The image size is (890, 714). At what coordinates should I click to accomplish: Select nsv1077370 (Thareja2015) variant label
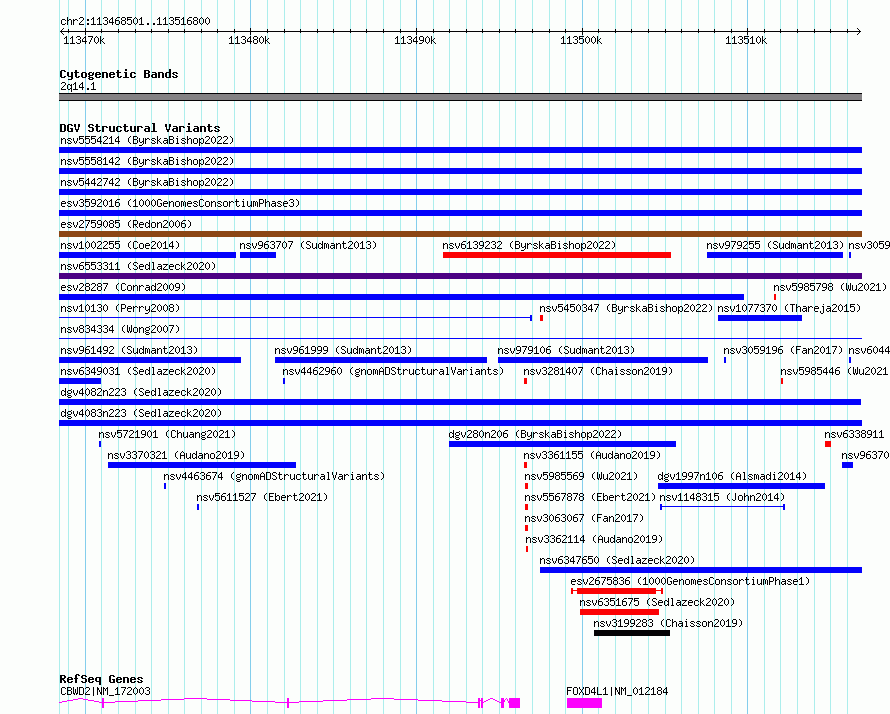789,308
